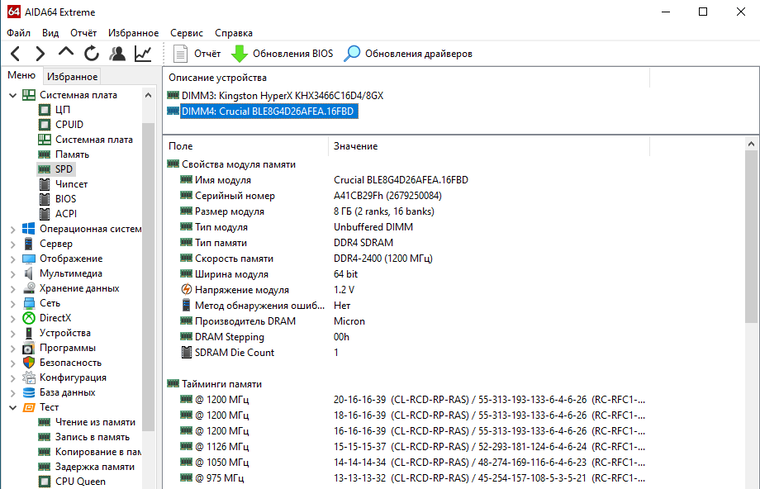Select SPD in the tree
The image size is (760, 489).
(x=64, y=169)
